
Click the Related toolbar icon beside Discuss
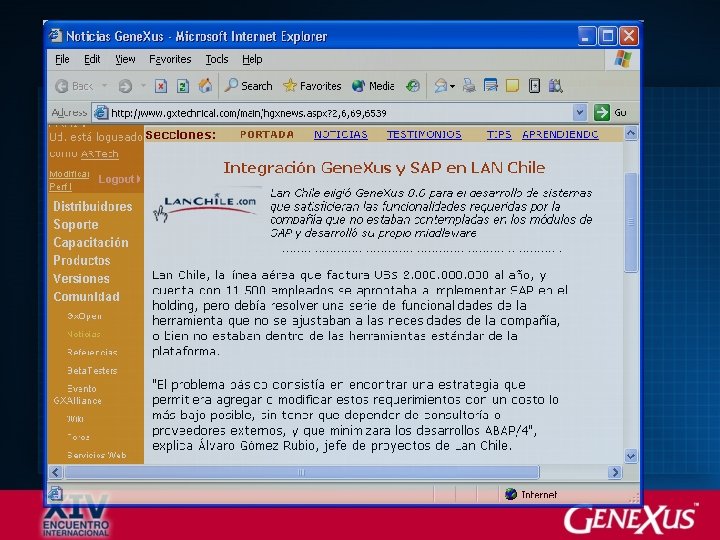coord(534,86)
